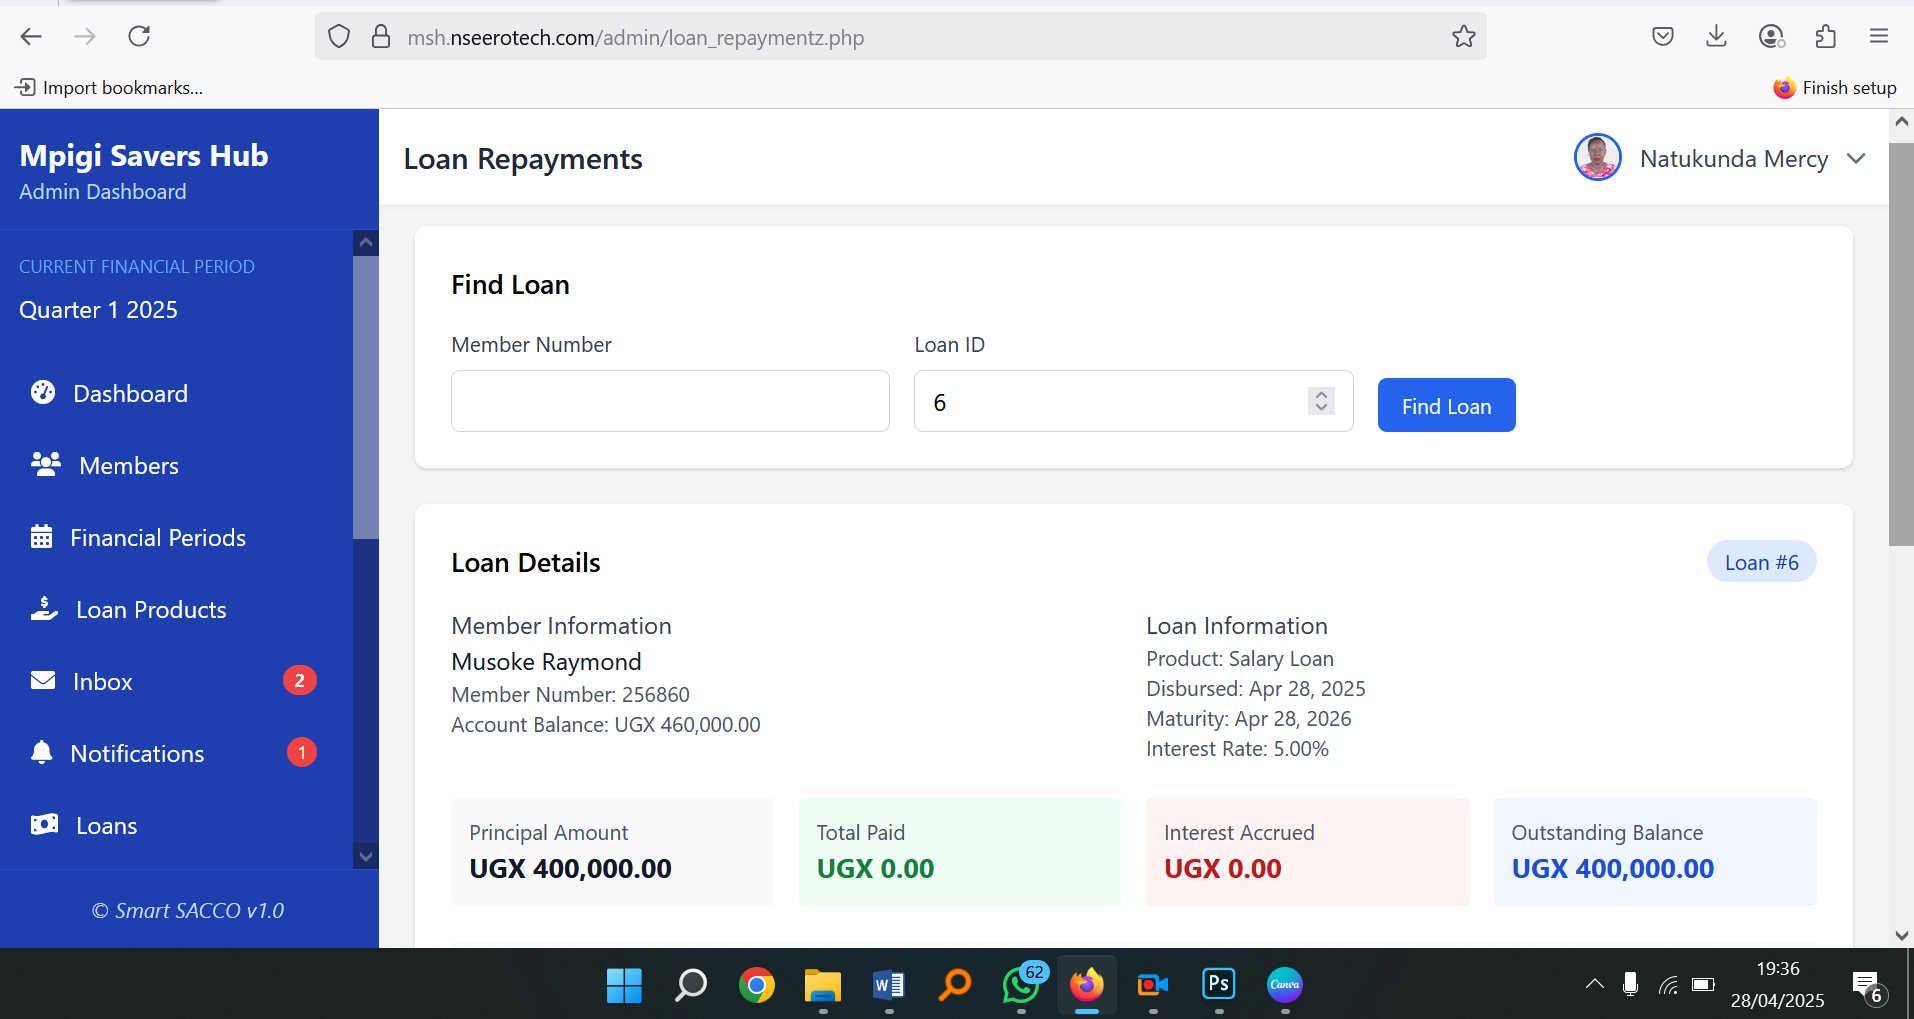This screenshot has height=1019, width=1914.
Task: Expand the Natukunda Mercy user dropdown
Action: [x=1856, y=159]
